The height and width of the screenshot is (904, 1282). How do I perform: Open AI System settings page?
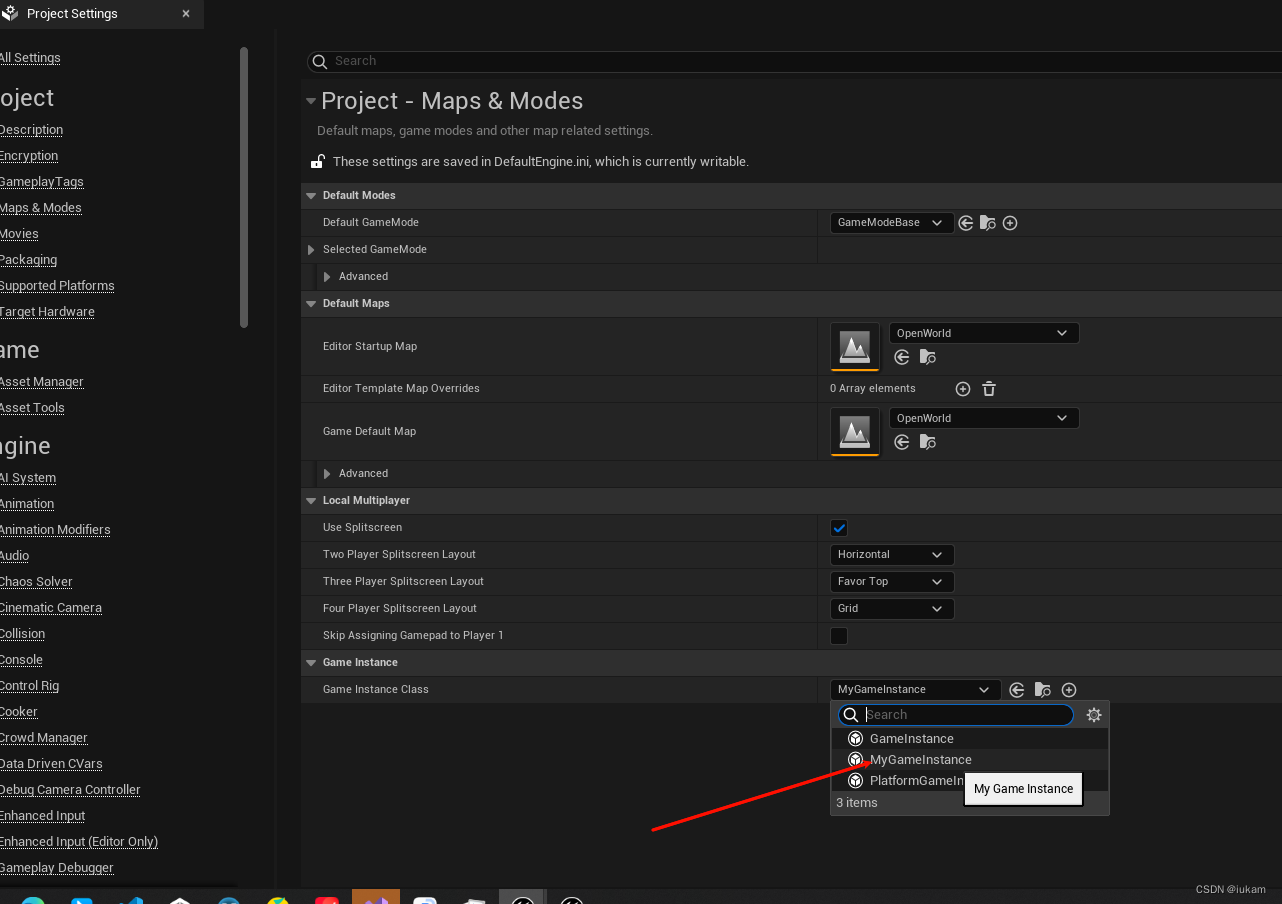pyautogui.click(x=28, y=478)
